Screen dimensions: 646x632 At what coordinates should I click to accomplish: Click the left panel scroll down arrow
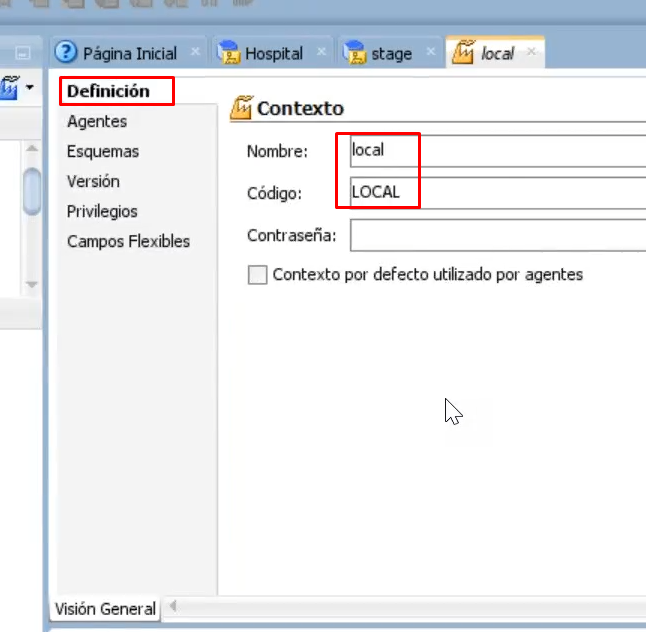(32, 284)
